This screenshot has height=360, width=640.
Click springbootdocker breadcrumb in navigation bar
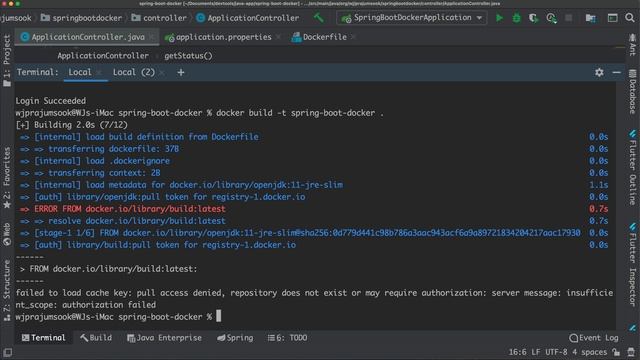(81, 18)
